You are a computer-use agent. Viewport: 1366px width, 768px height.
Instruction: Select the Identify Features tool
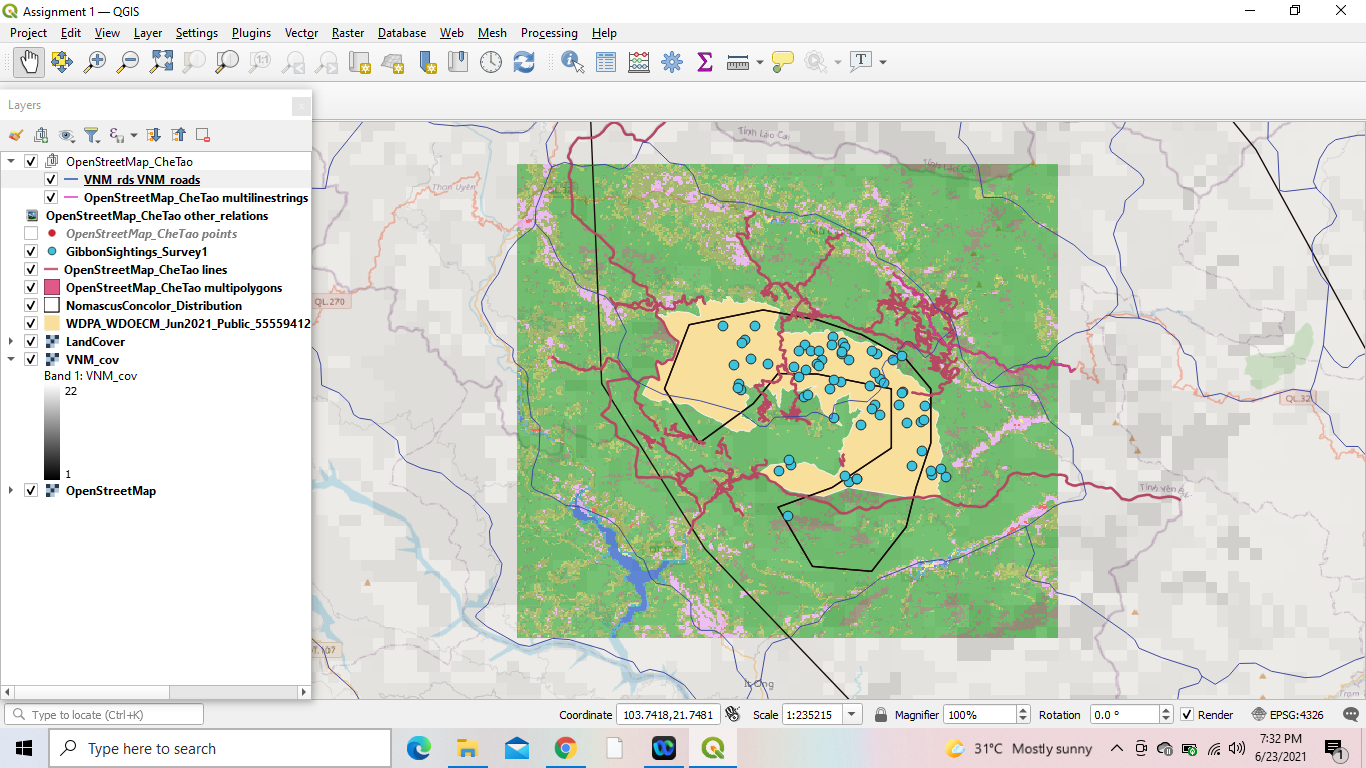coord(573,62)
